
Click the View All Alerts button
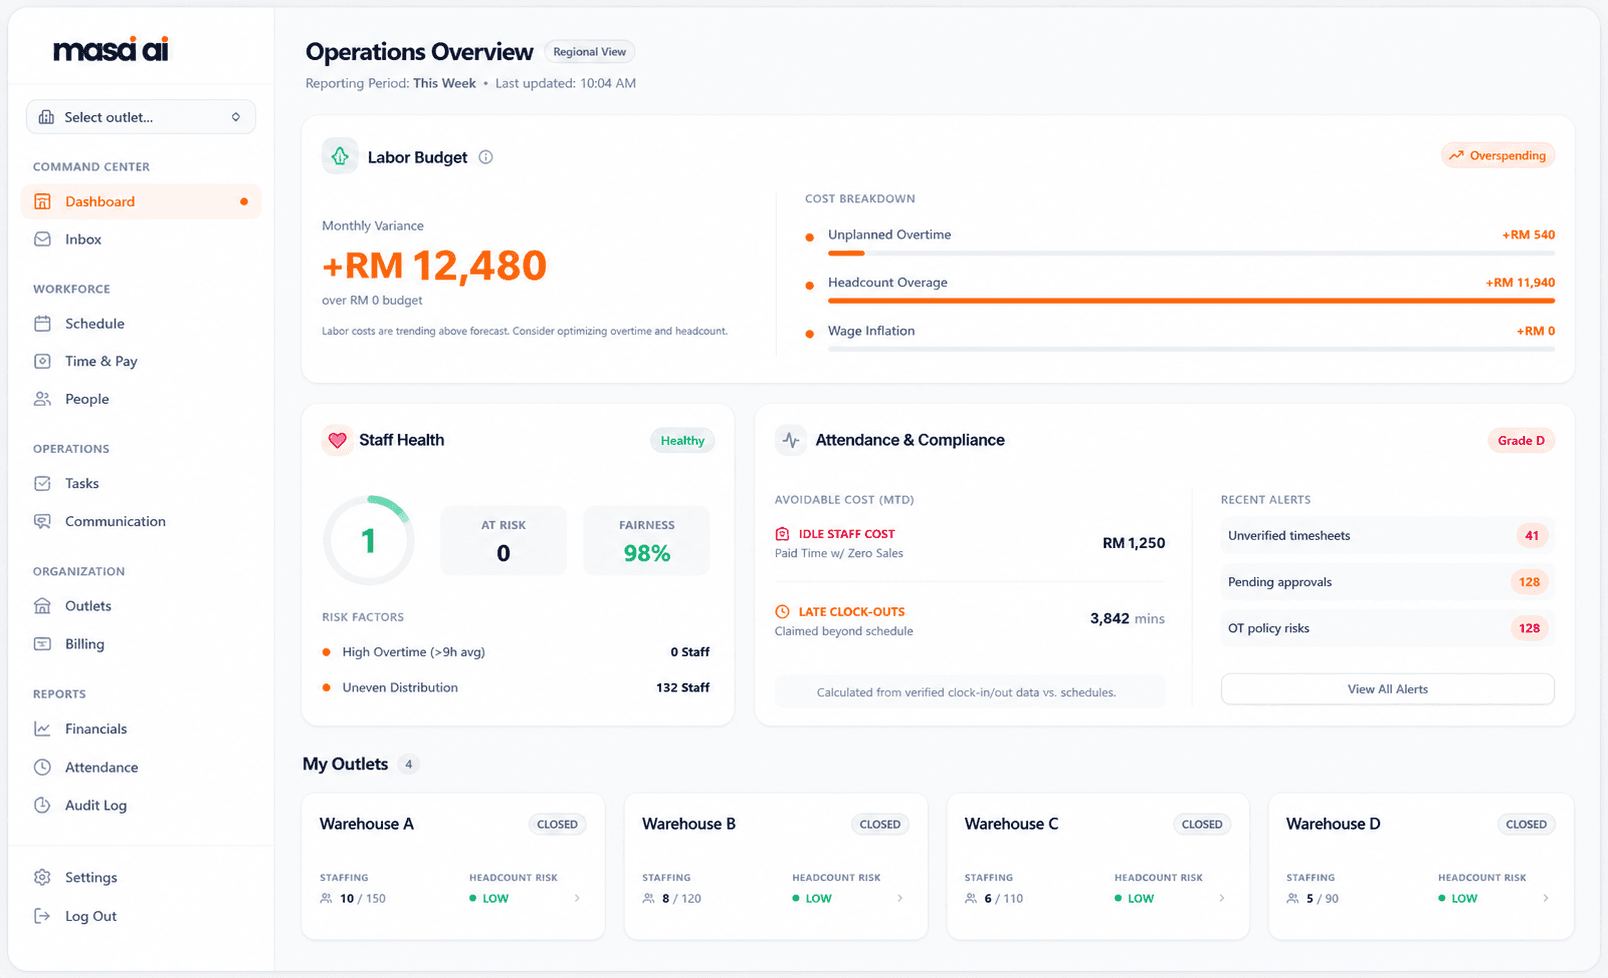click(1387, 689)
